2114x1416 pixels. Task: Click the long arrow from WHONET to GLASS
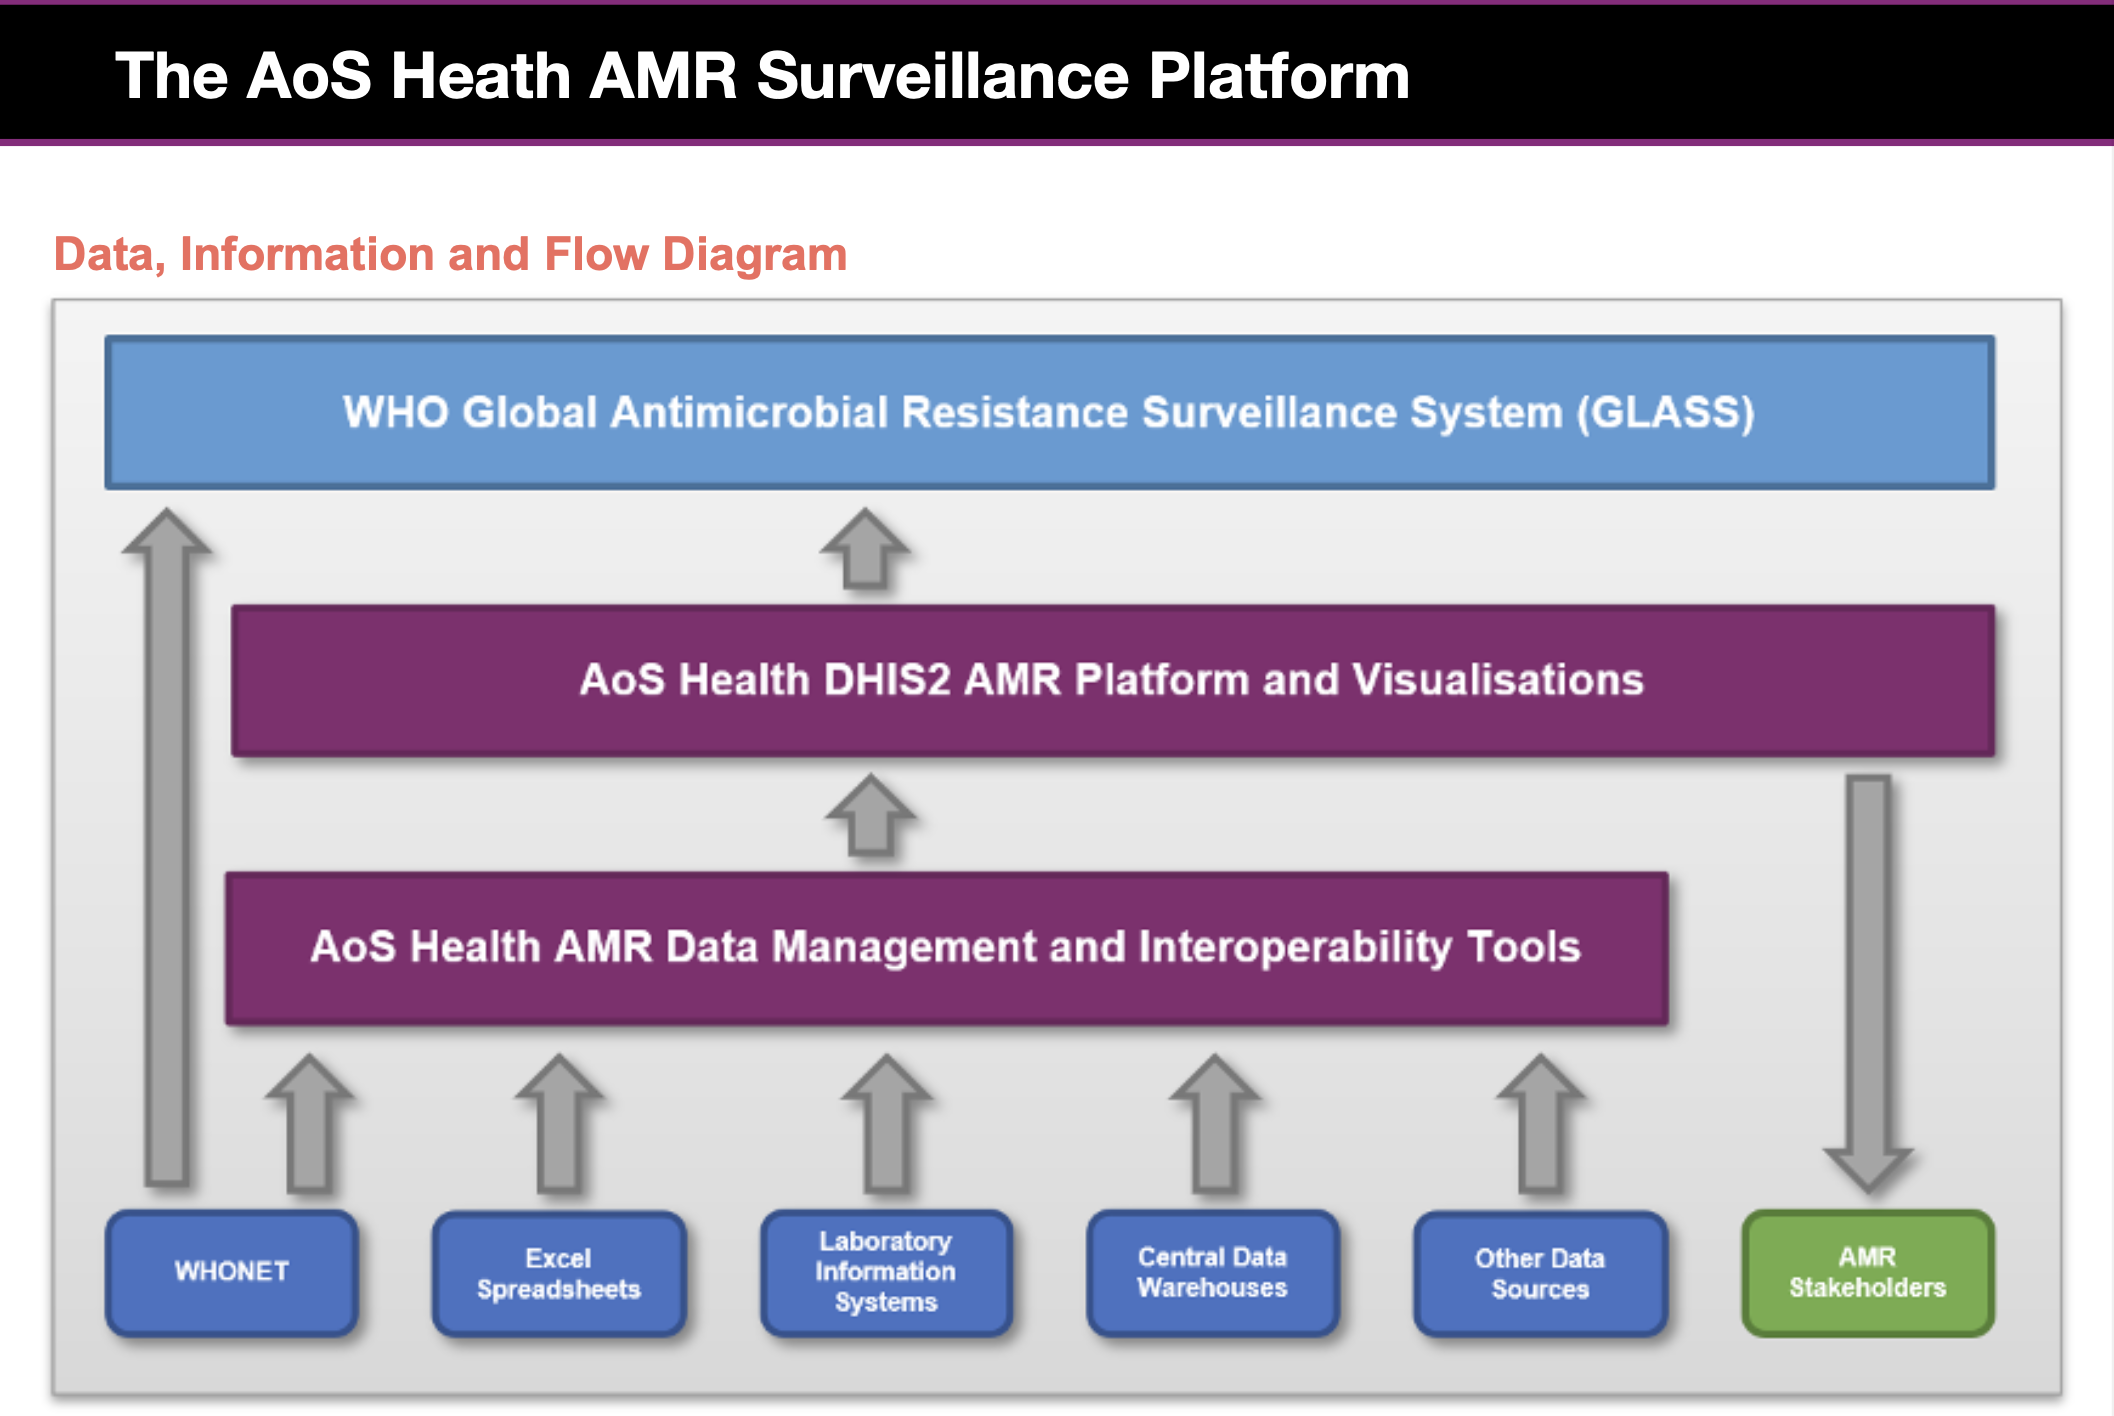click(167, 850)
